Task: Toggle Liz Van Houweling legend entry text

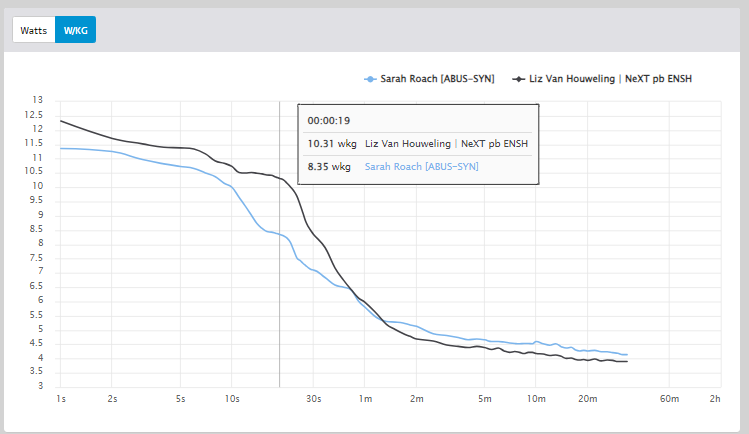Action: tap(612, 78)
